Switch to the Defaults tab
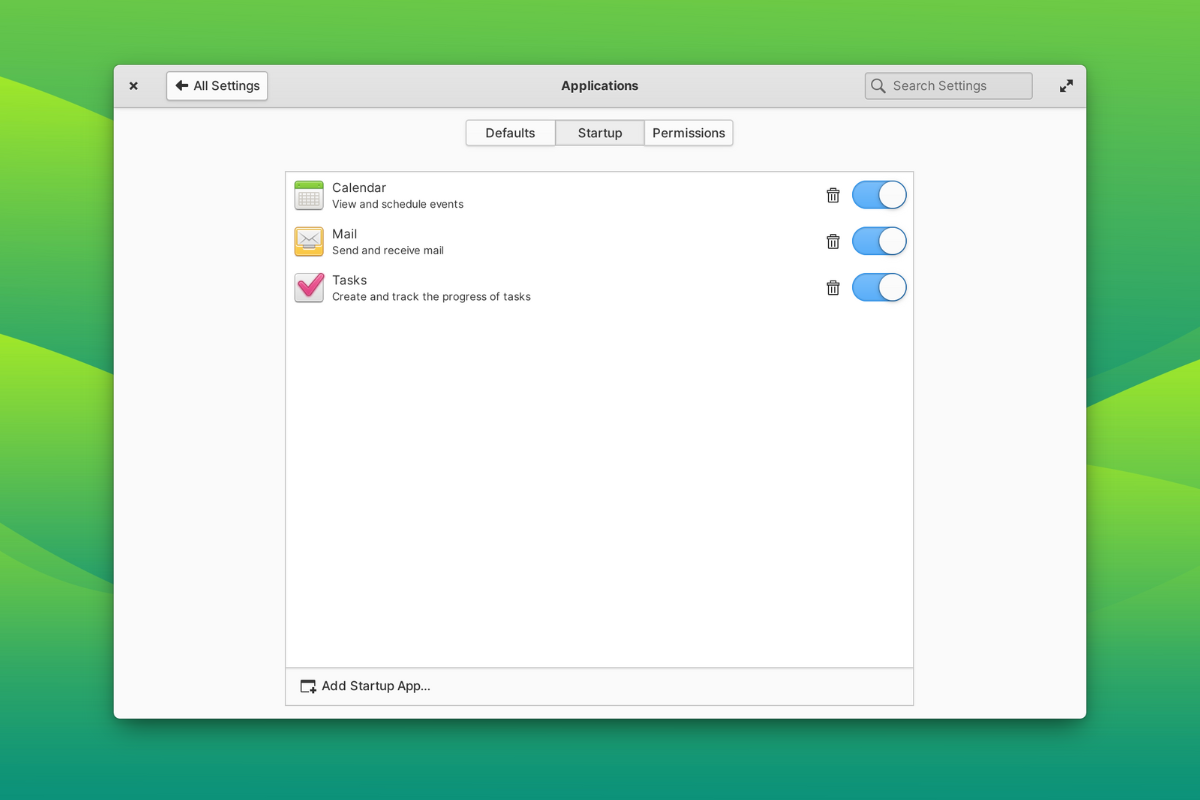The width and height of the screenshot is (1200, 800). pyautogui.click(x=510, y=132)
